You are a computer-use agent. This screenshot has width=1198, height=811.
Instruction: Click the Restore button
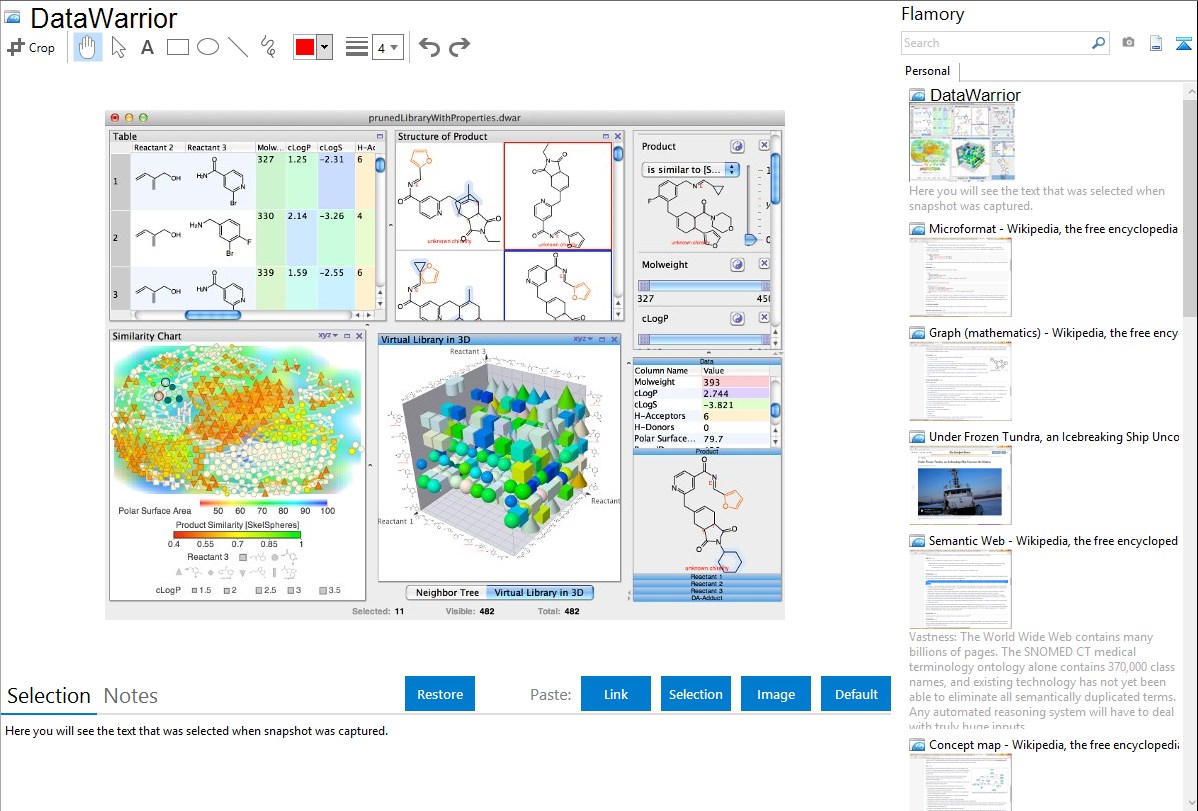(x=440, y=694)
